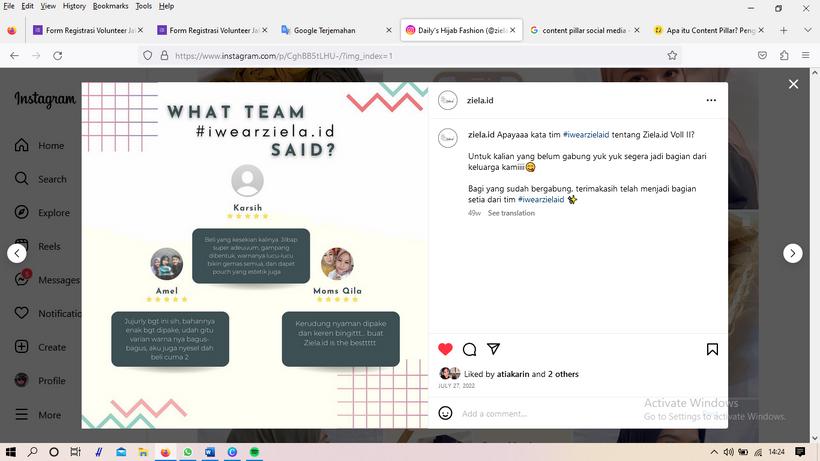This screenshot has height=461, width=820.
Task: Open second #iwearzielaid hashtag after 'tim'
Action: 541,199
